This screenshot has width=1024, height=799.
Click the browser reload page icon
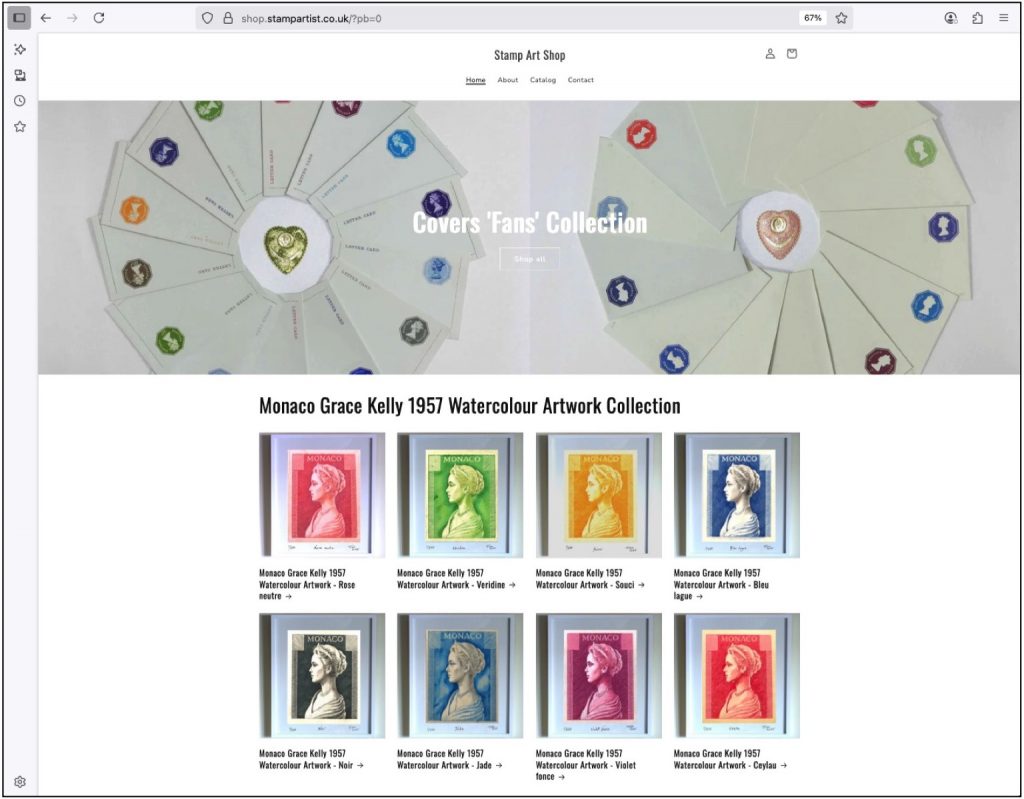[x=98, y=18]
